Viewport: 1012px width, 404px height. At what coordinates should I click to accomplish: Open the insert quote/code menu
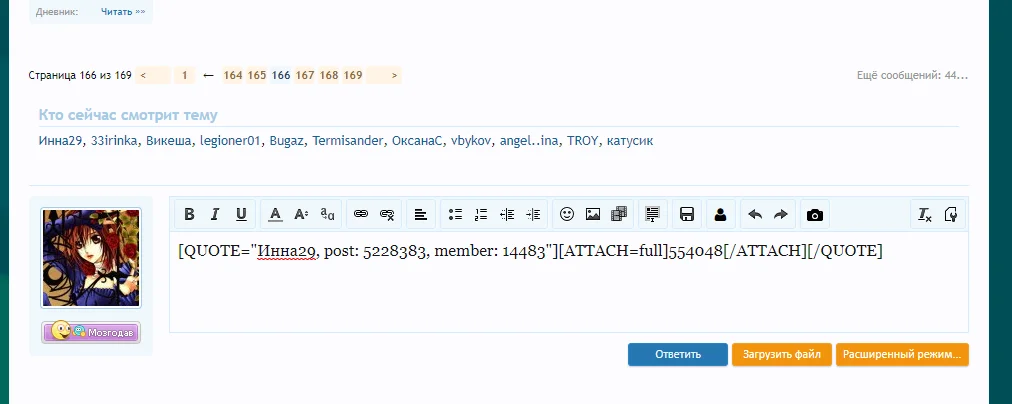tap(653, 214)
